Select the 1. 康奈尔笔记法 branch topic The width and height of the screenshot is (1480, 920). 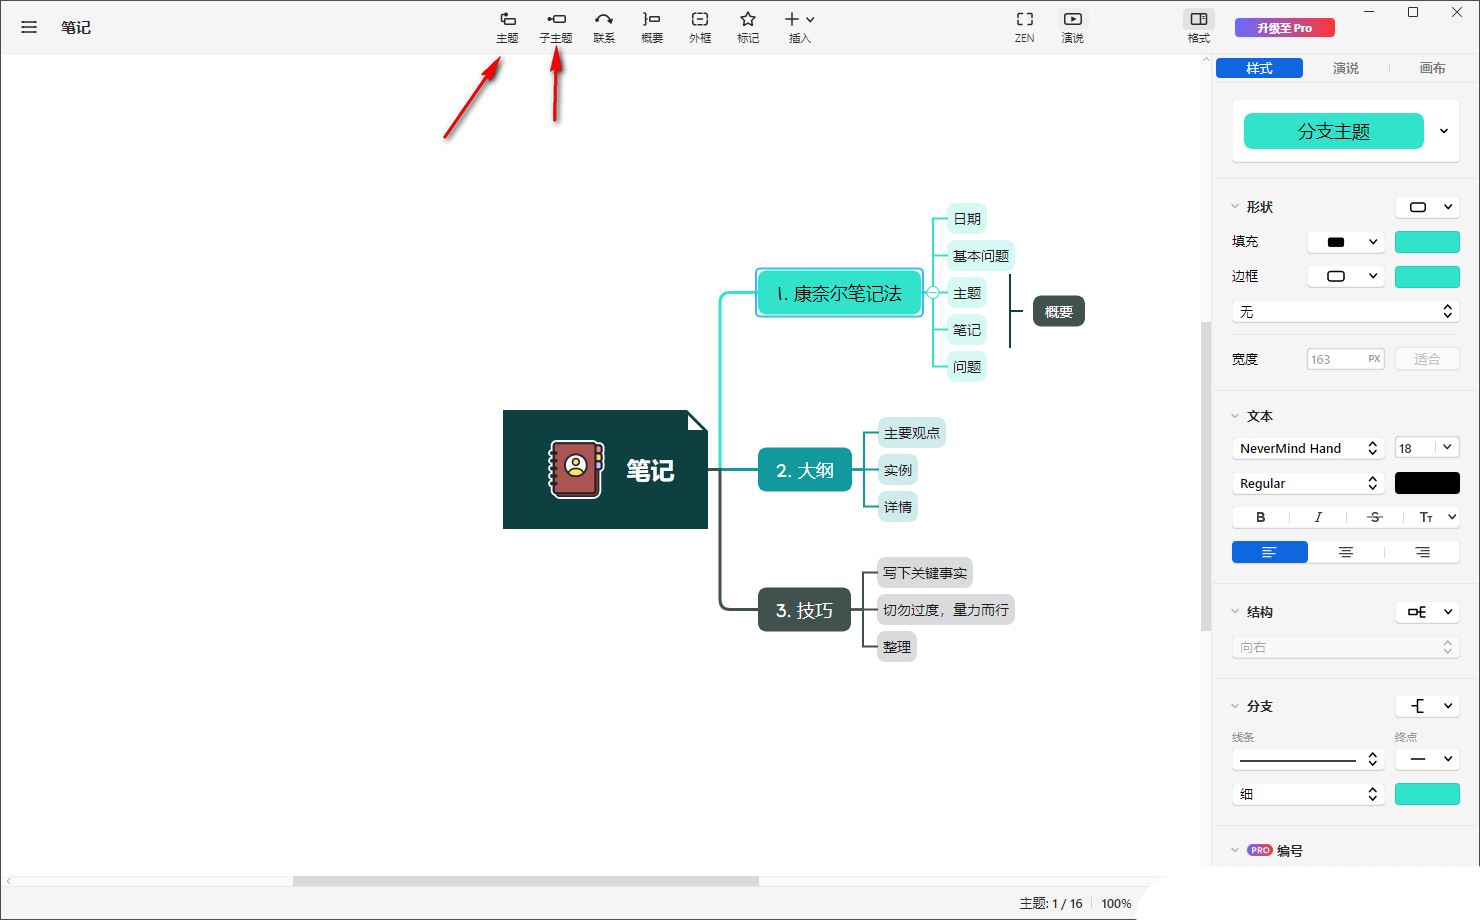click(839, 293)
